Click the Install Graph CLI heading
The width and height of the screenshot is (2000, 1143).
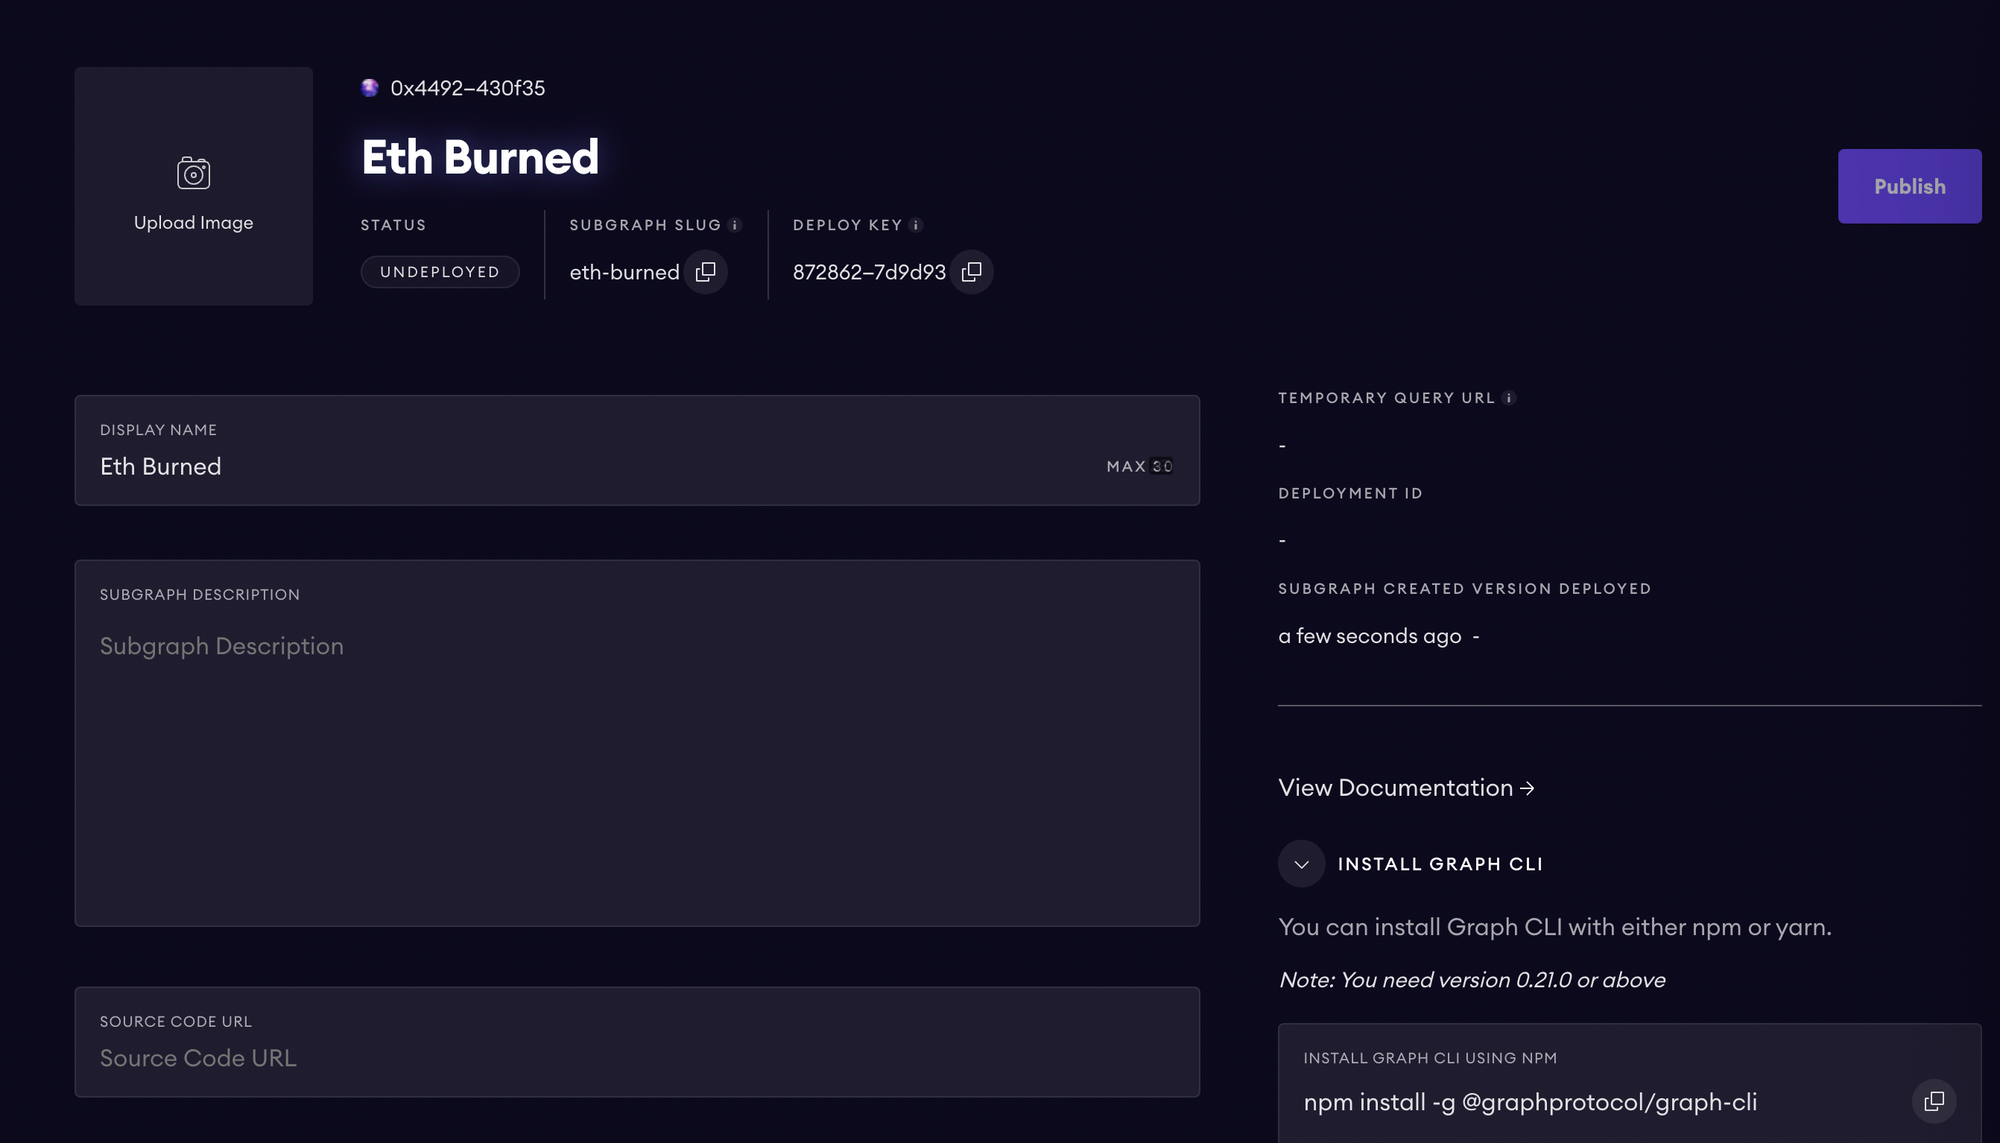1440,864
